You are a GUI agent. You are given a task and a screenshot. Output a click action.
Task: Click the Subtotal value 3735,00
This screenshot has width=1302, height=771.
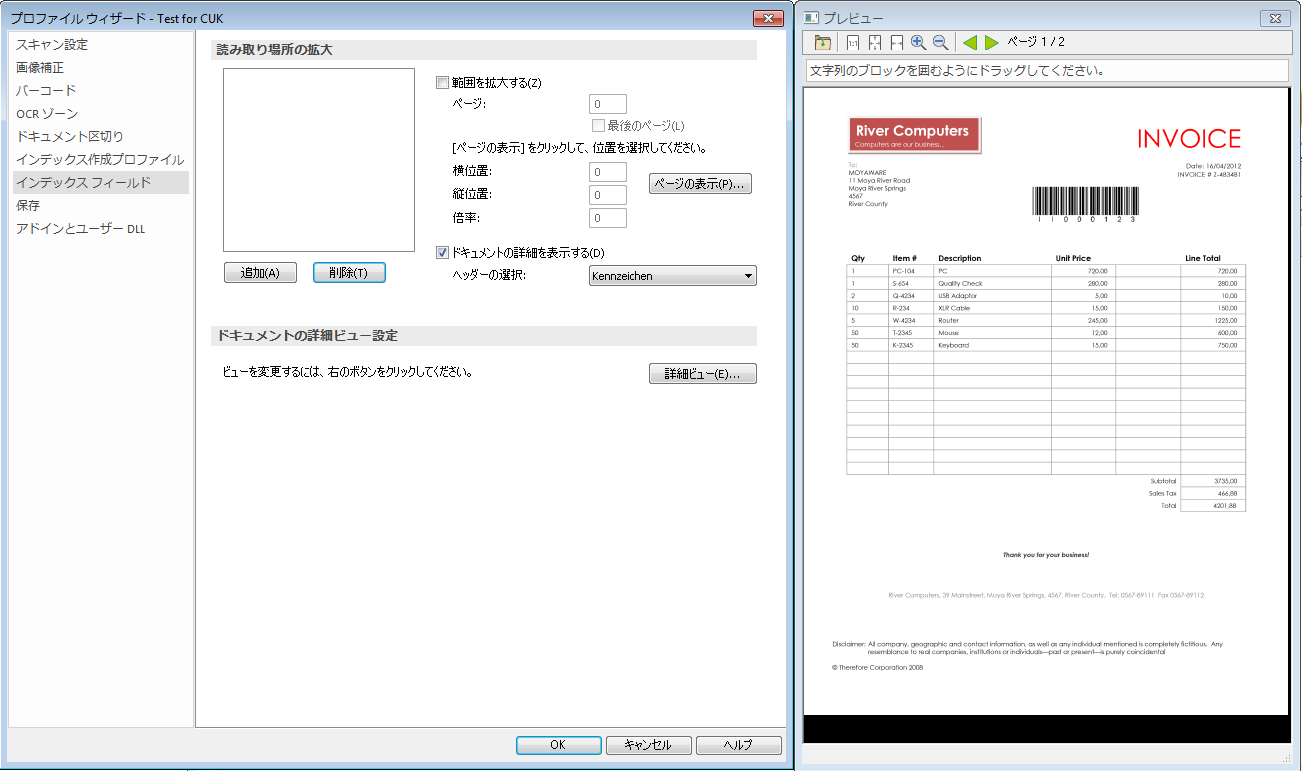1227,481
